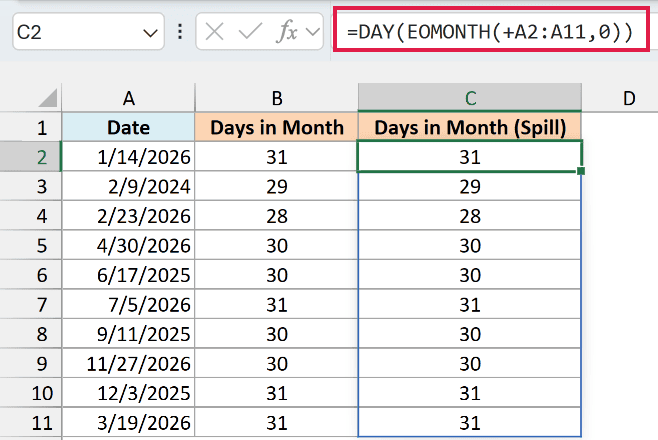Click spill cell C4 showing 28
Screen dimensions: 658x440
470,216
